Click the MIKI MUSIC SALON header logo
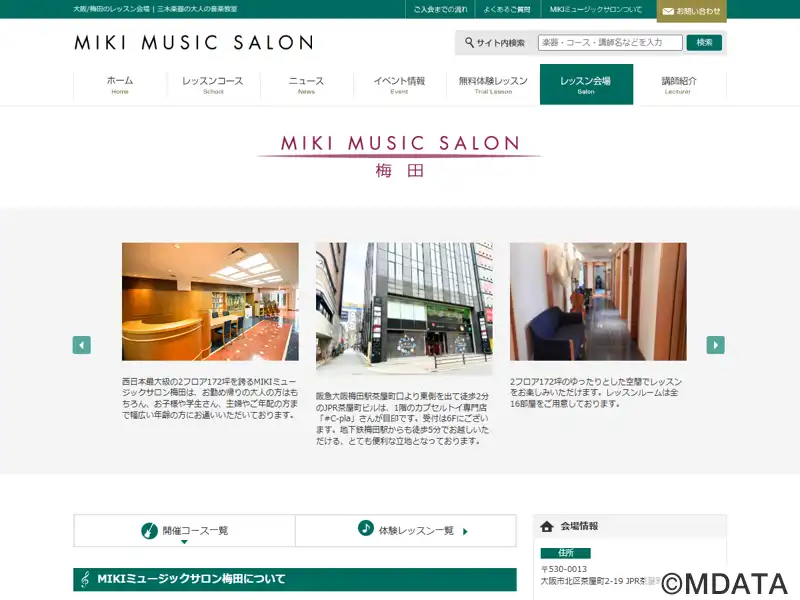This screenshot has height=600, width=800. [x=193, y=43]
